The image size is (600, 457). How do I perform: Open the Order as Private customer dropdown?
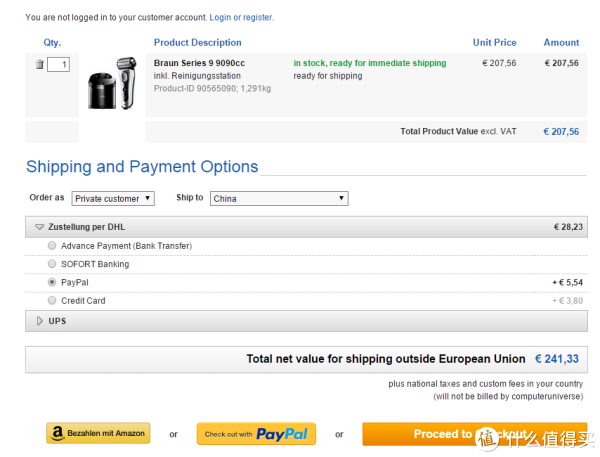click(x=113, y=199)
